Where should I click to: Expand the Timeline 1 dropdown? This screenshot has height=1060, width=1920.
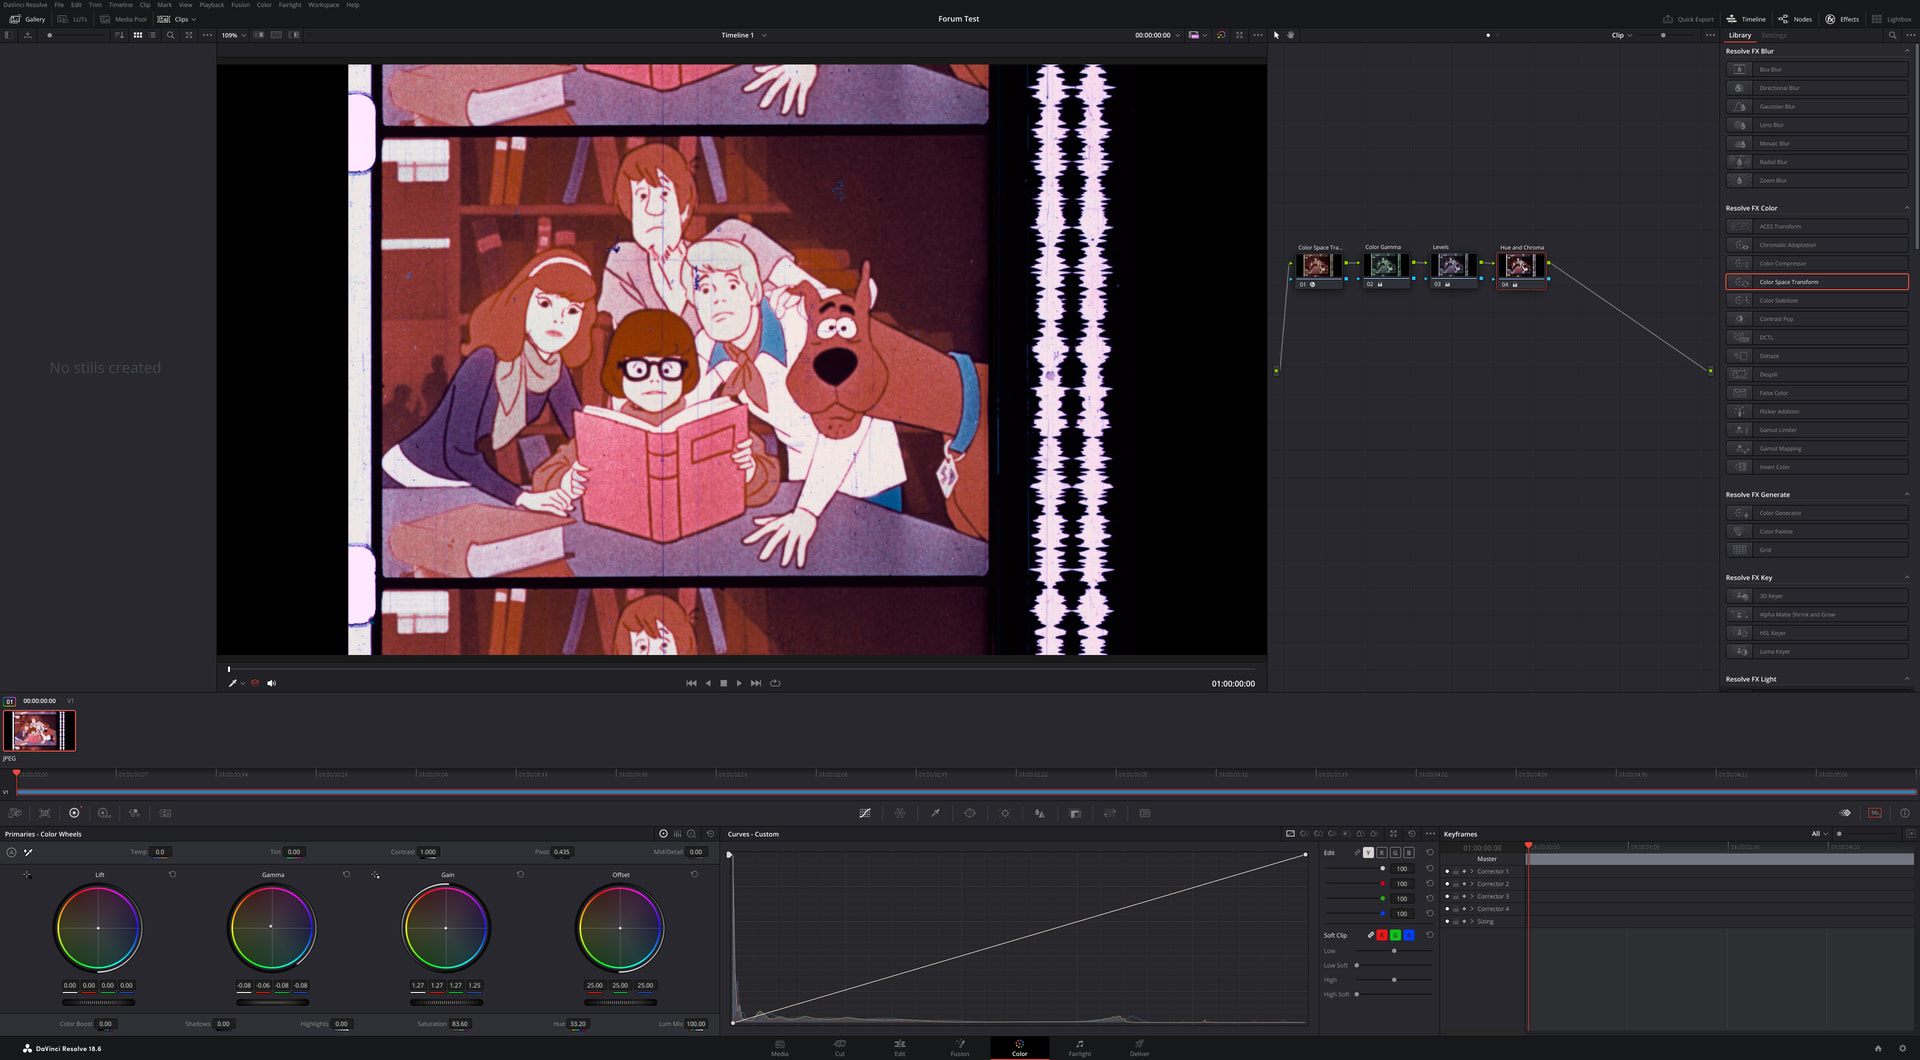[x=744, y=35]
